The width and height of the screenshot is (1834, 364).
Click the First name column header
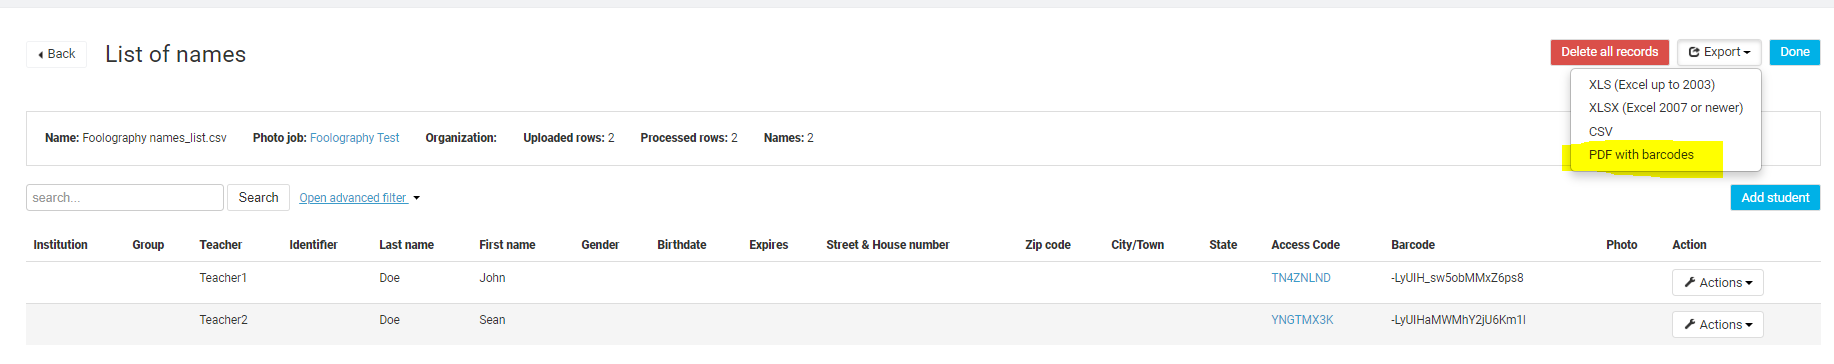(x=507, y=245)
